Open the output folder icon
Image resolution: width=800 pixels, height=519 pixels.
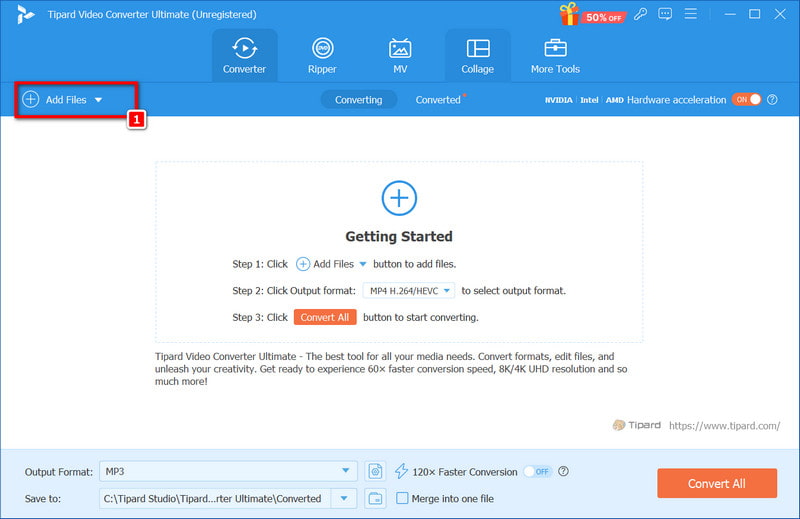pyautogui.click(x=375, y=499)
